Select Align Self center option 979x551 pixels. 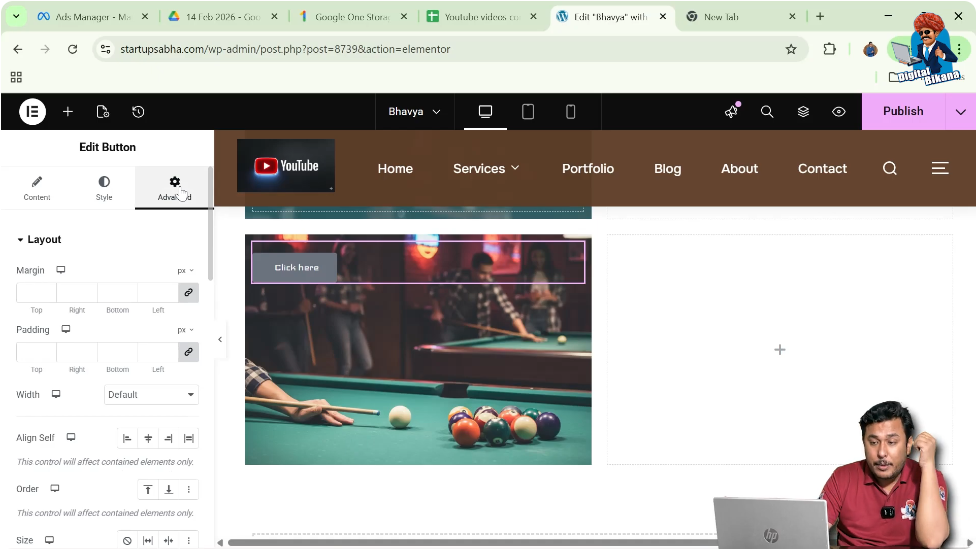[x=148, y=438]
